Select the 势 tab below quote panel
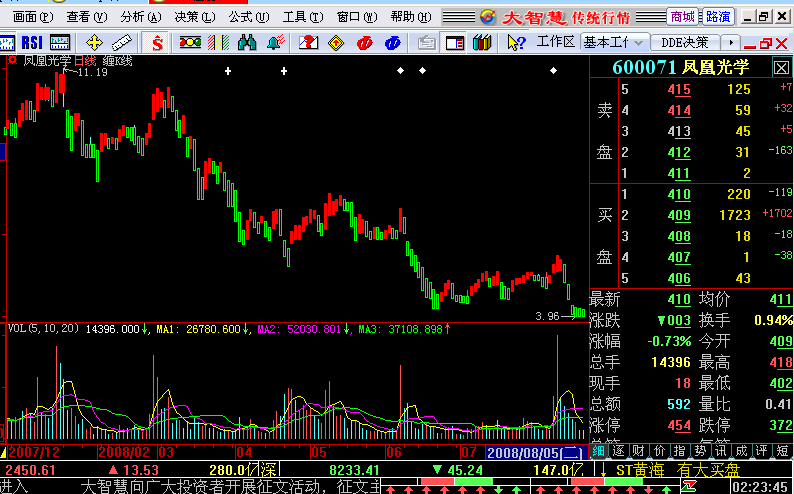Image resolution: width=794 pixels, height=494 pixels. [x=700, y=450]
